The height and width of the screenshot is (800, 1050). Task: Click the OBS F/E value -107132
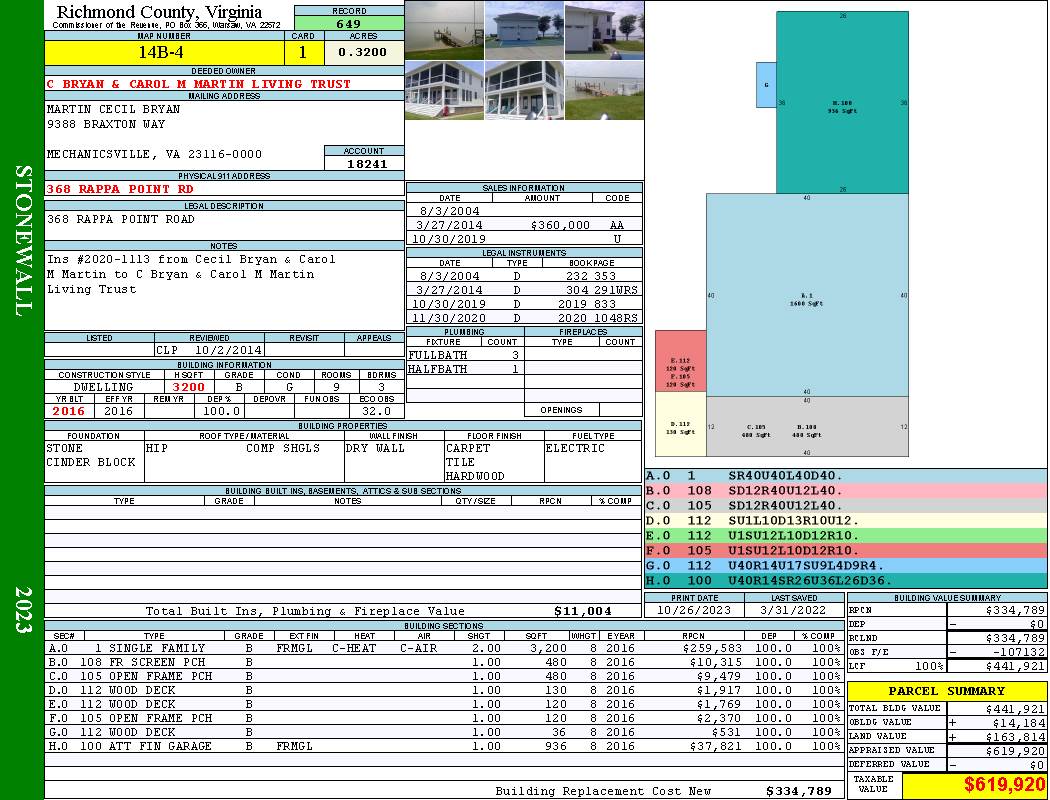click(x=1018, y=651)
